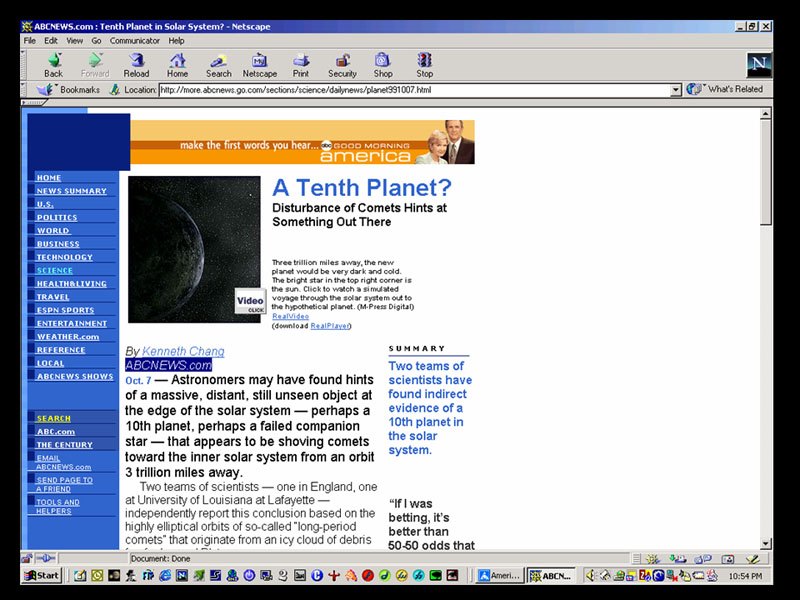Open the Location URL history dropdown

pos(676,90)
